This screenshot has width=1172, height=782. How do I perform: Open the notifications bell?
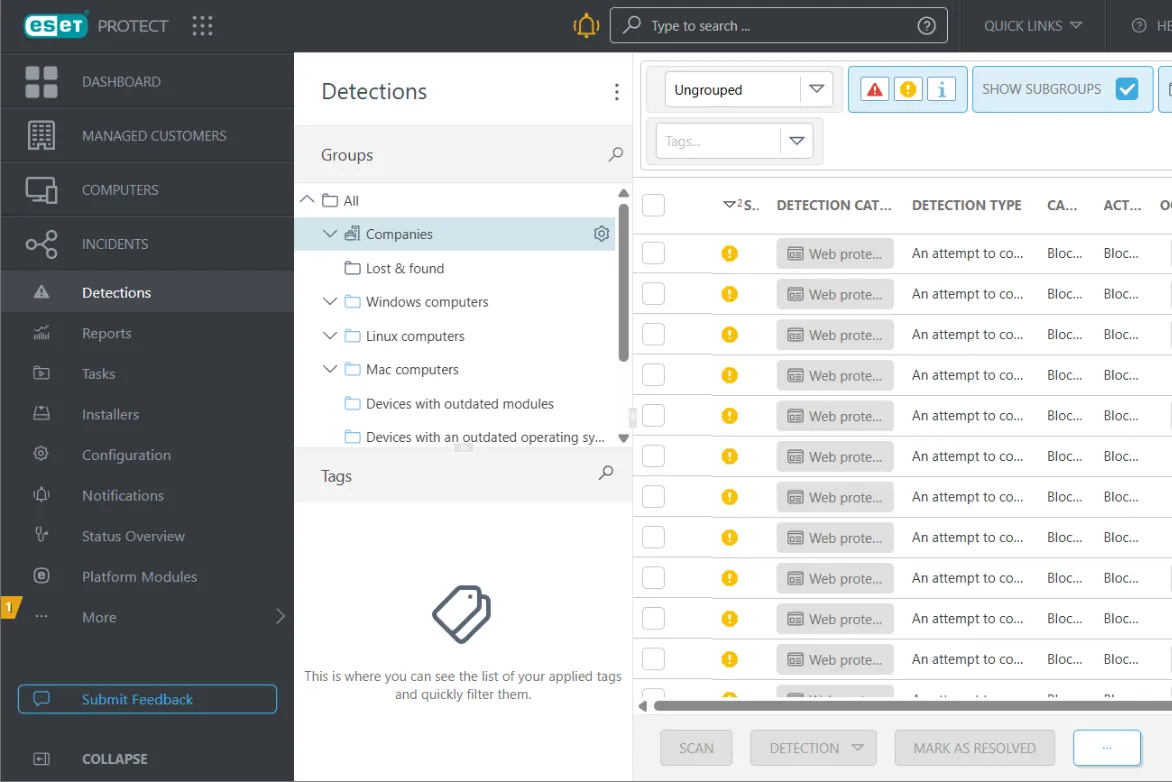tap(586, 25)
